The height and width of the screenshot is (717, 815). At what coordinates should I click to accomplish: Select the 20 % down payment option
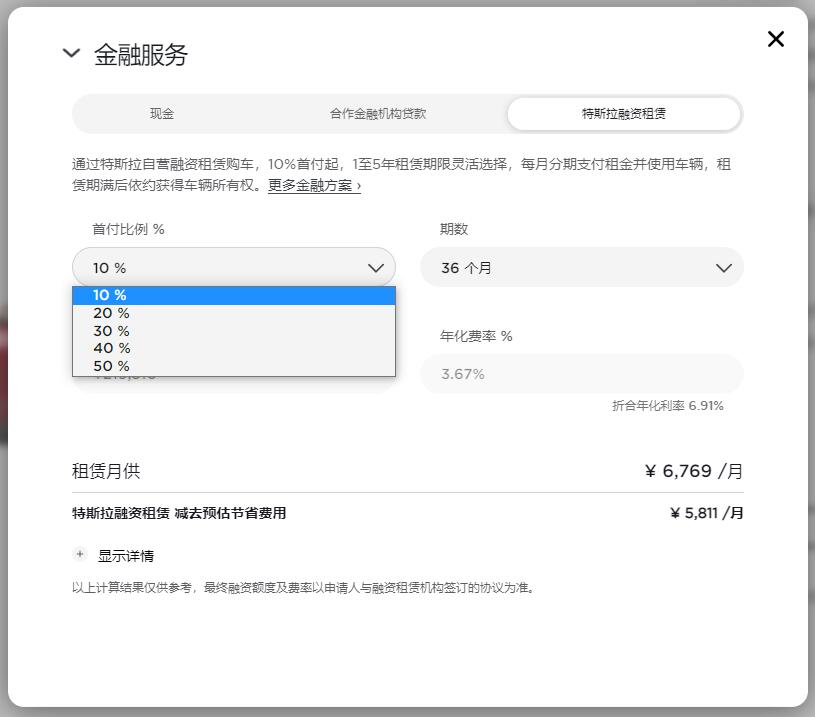click(112, 313)
